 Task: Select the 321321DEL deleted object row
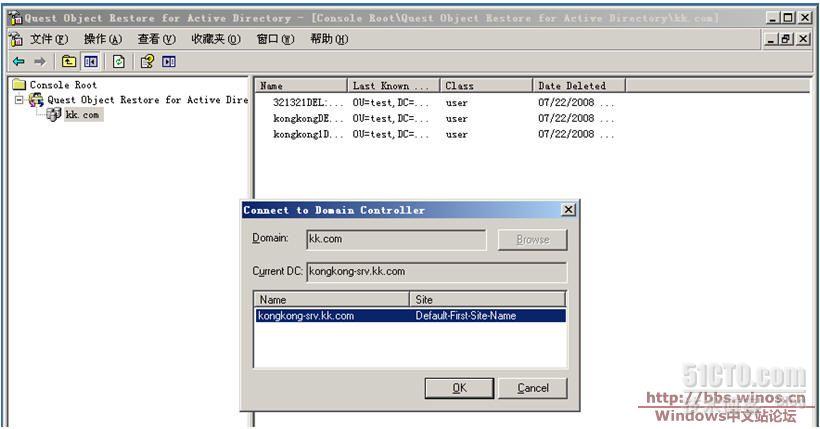[x=308, y=103]
